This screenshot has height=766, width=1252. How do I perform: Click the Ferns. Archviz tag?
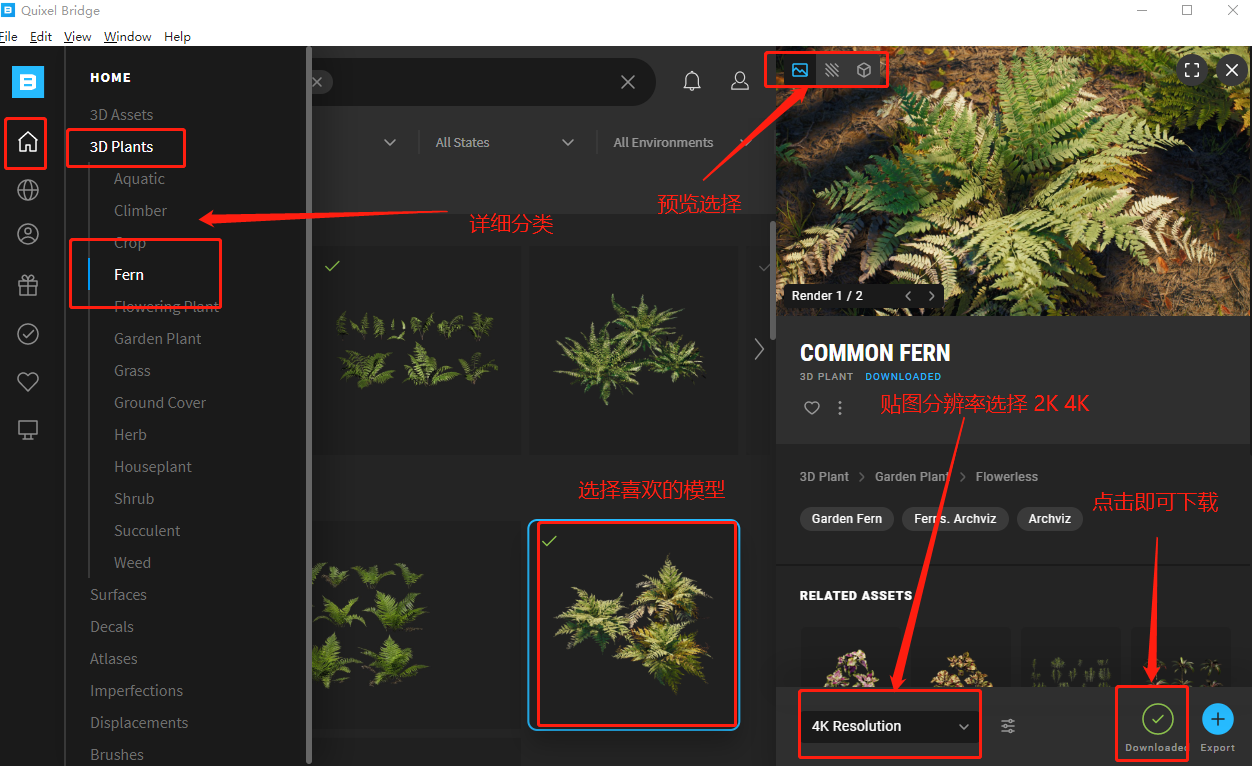pyautogui.click(x=955, y=519)
